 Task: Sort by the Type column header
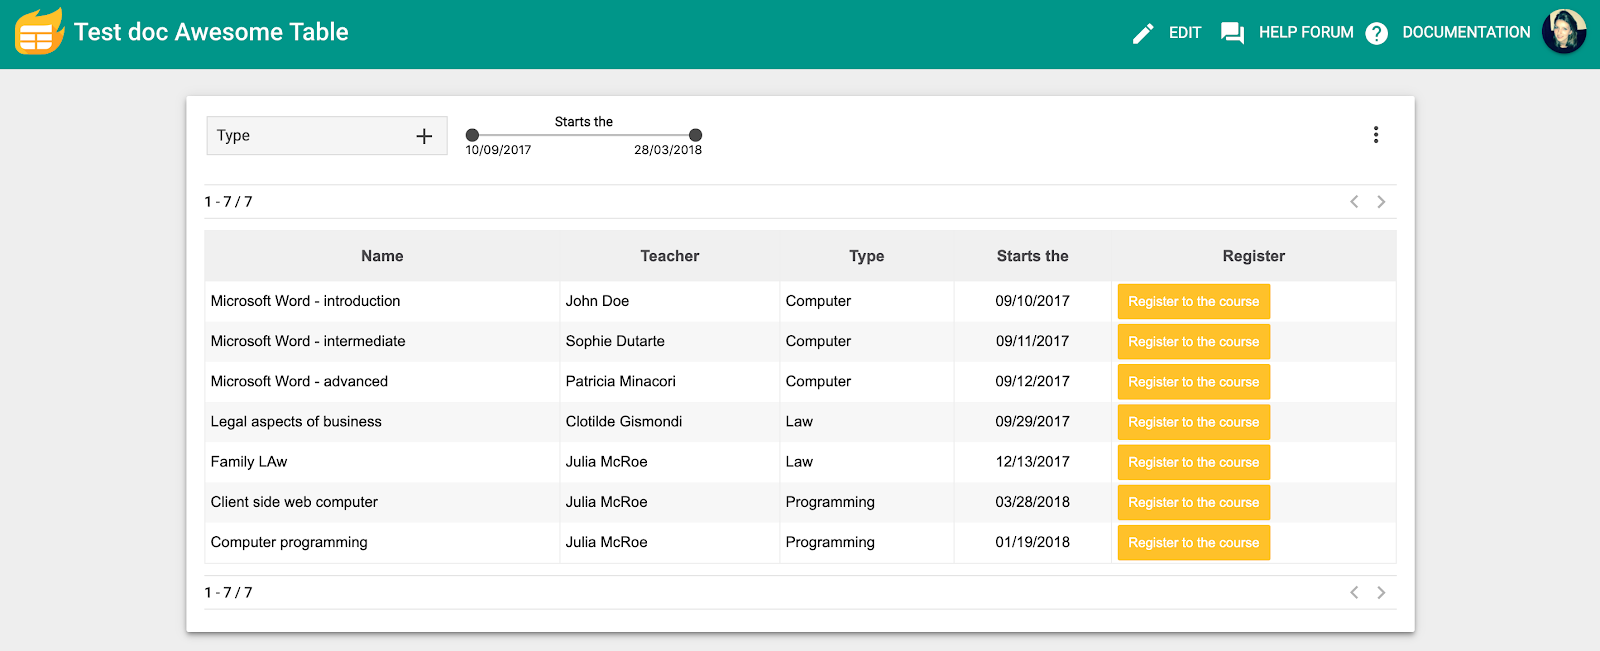(867, 256)
